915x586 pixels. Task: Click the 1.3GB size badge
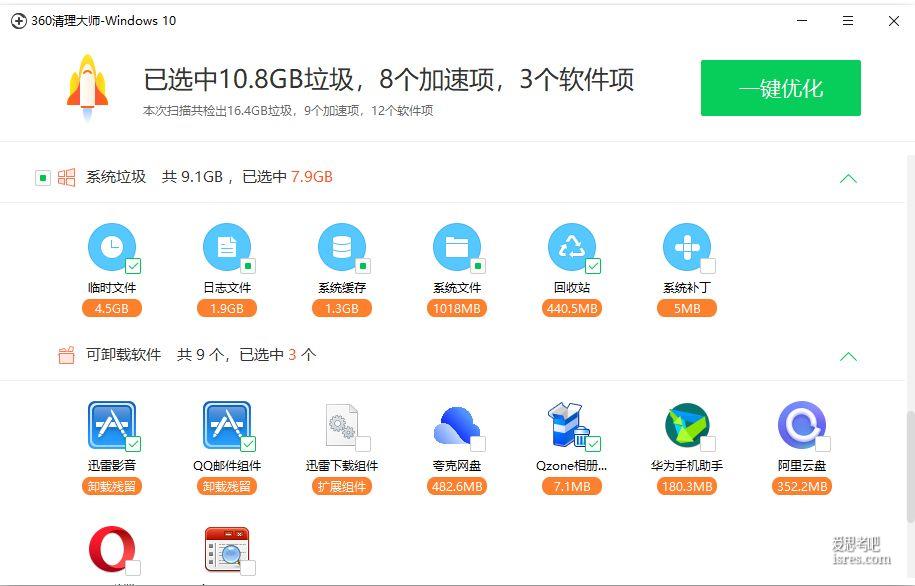(342, 308)
